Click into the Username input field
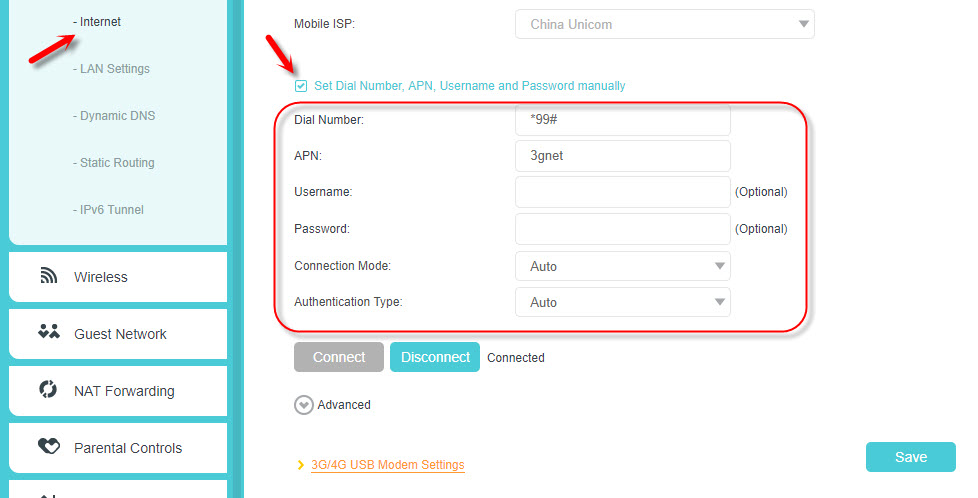 622,192
